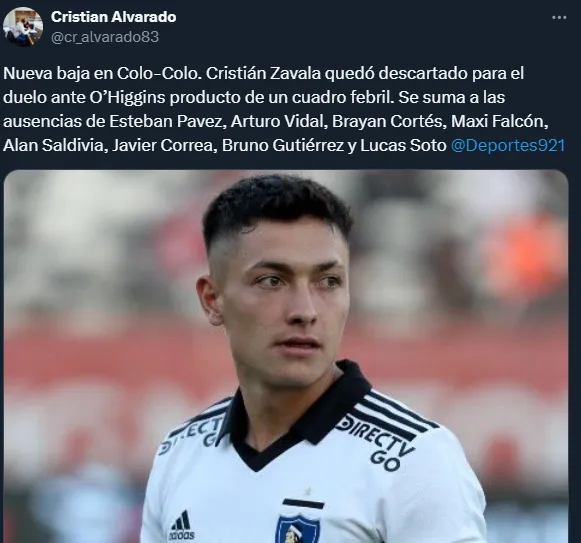Click the name Maxi Falcón in the tweet
The height and width of the screenshot is (543, 581).
click(x=497, y=121)
